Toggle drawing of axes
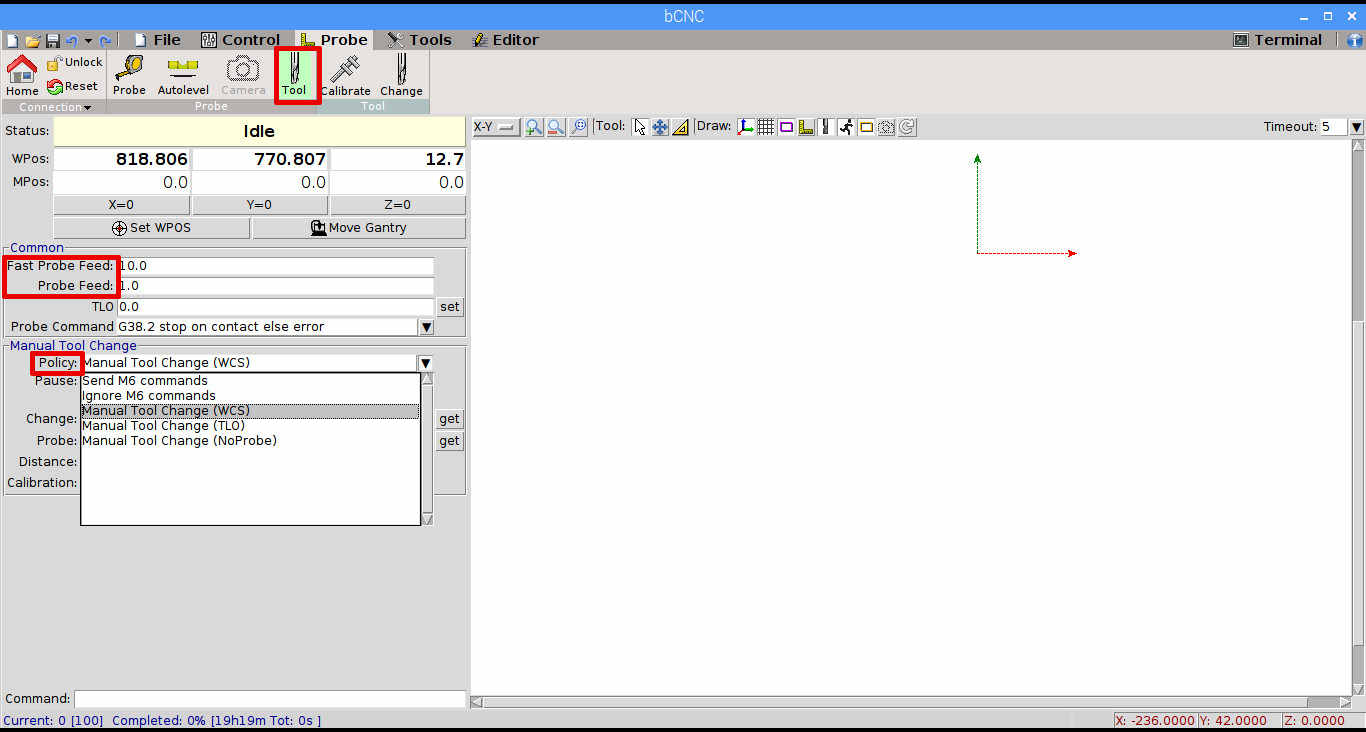The height and width of the screenshot is (732, 1366). point(746,127)
